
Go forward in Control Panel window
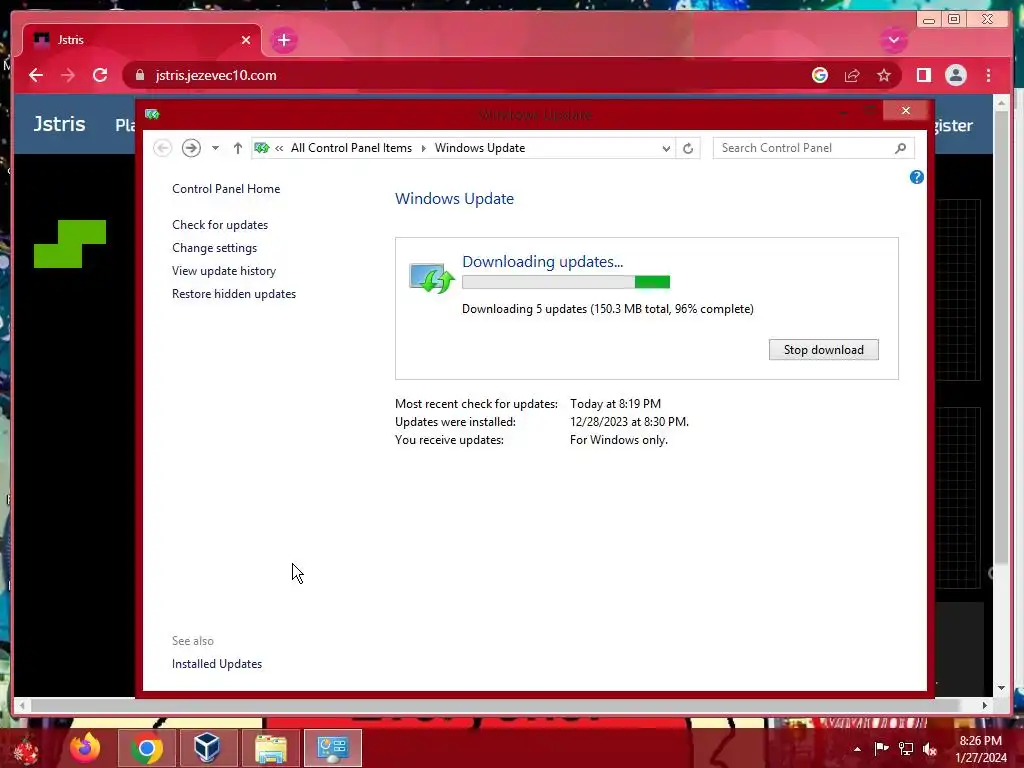(191, 148)
